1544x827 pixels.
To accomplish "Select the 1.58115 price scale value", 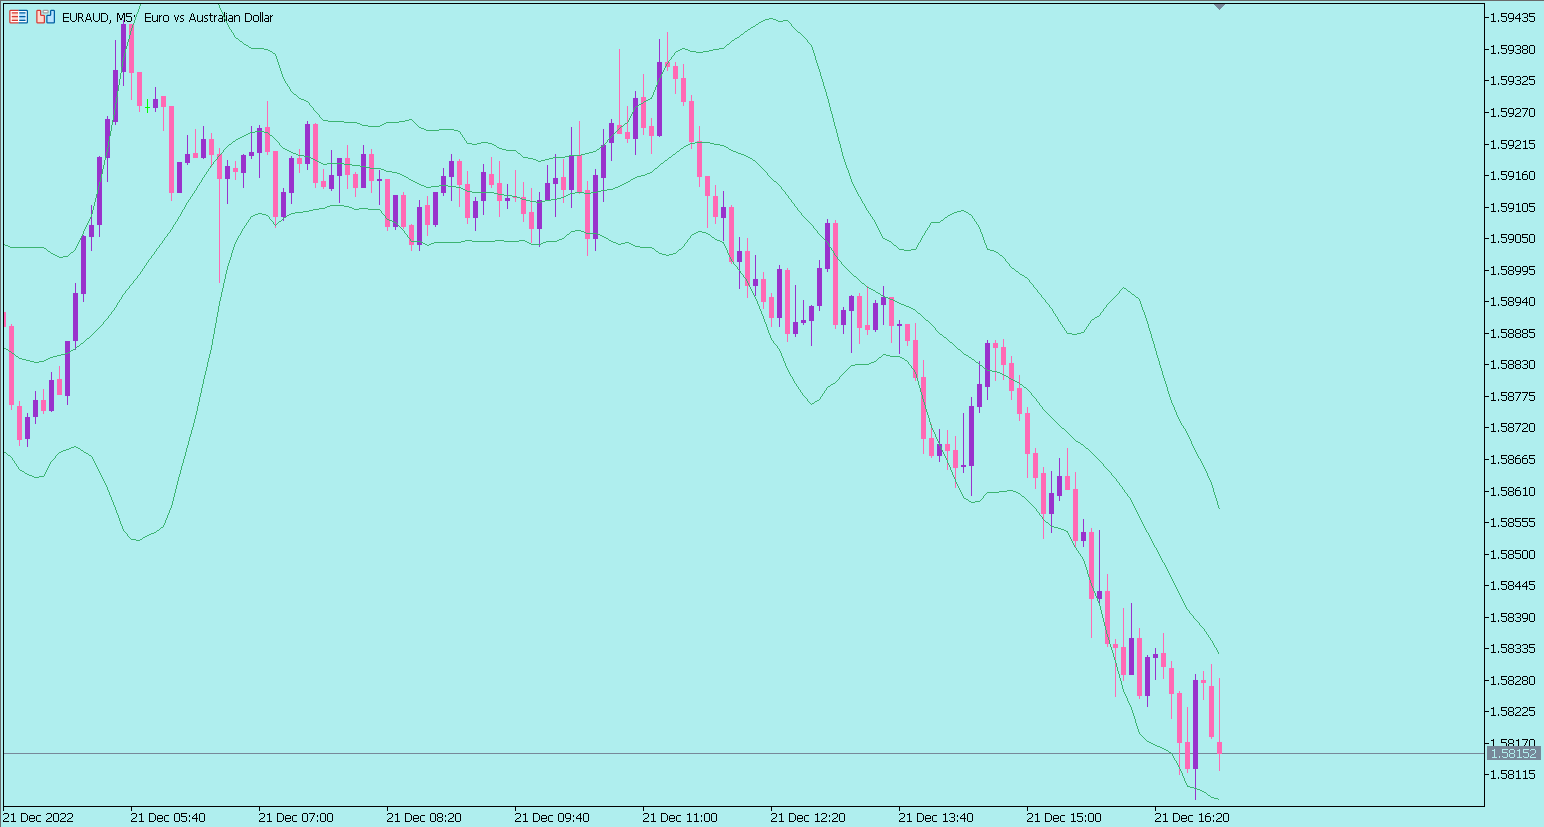I will pyautogui.click(x=1510, y=775).
